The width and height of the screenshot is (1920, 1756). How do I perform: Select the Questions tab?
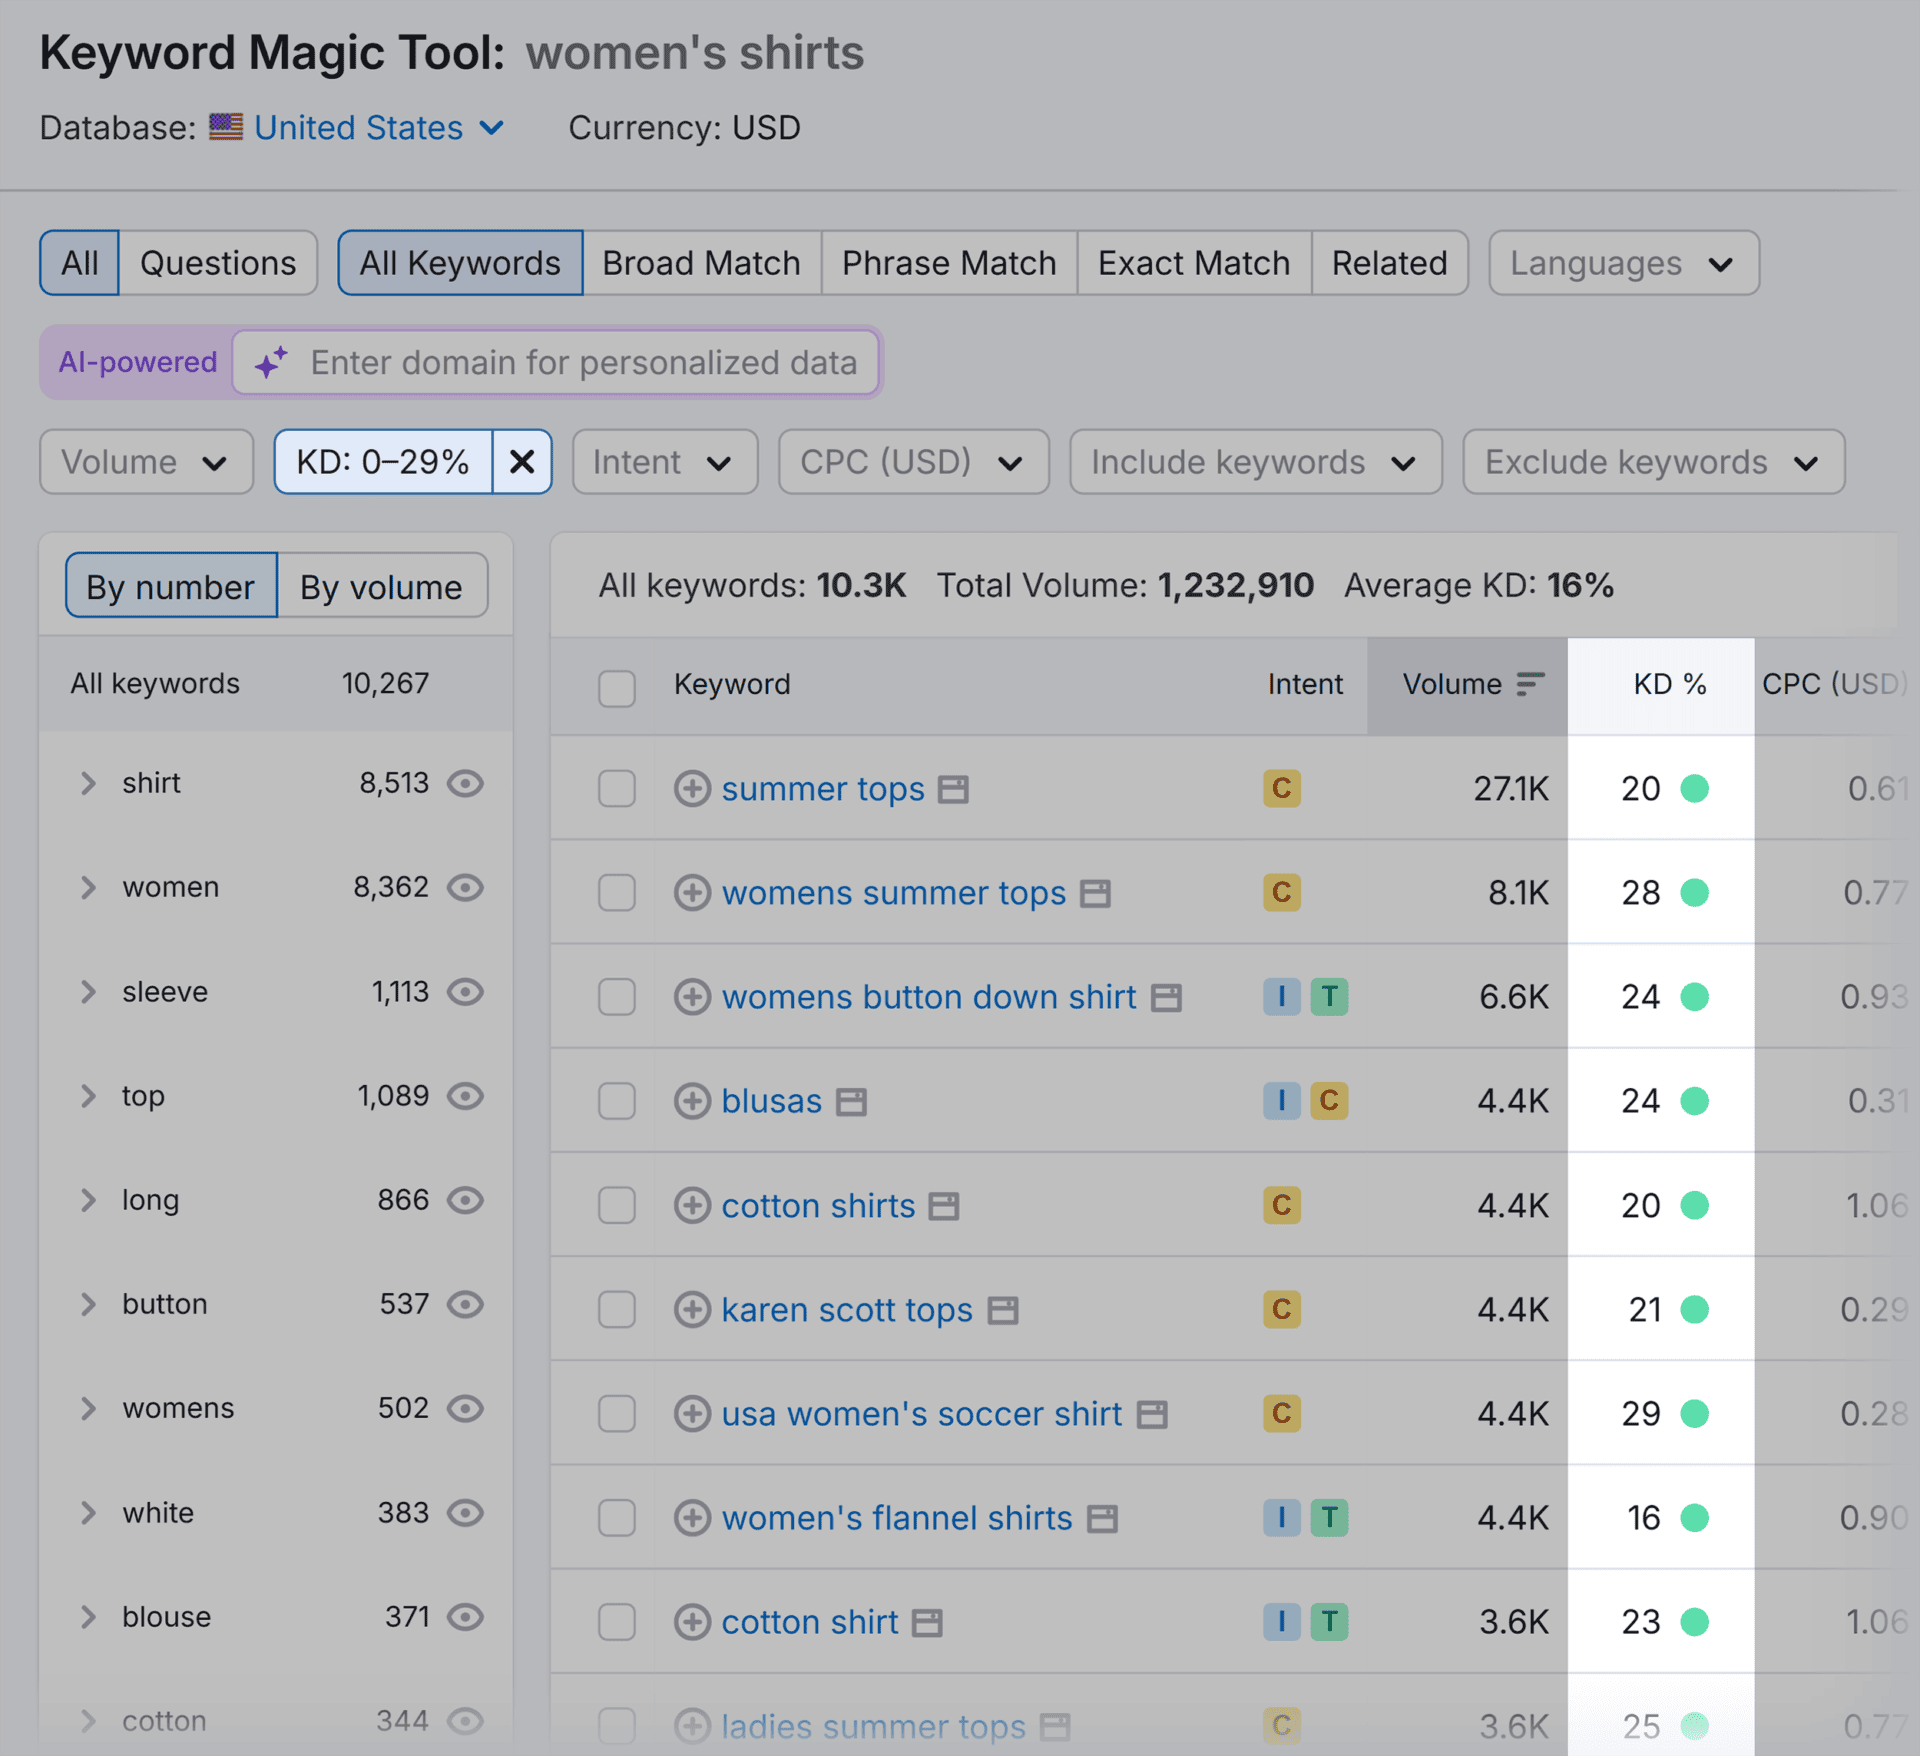[x=218, y=263]
